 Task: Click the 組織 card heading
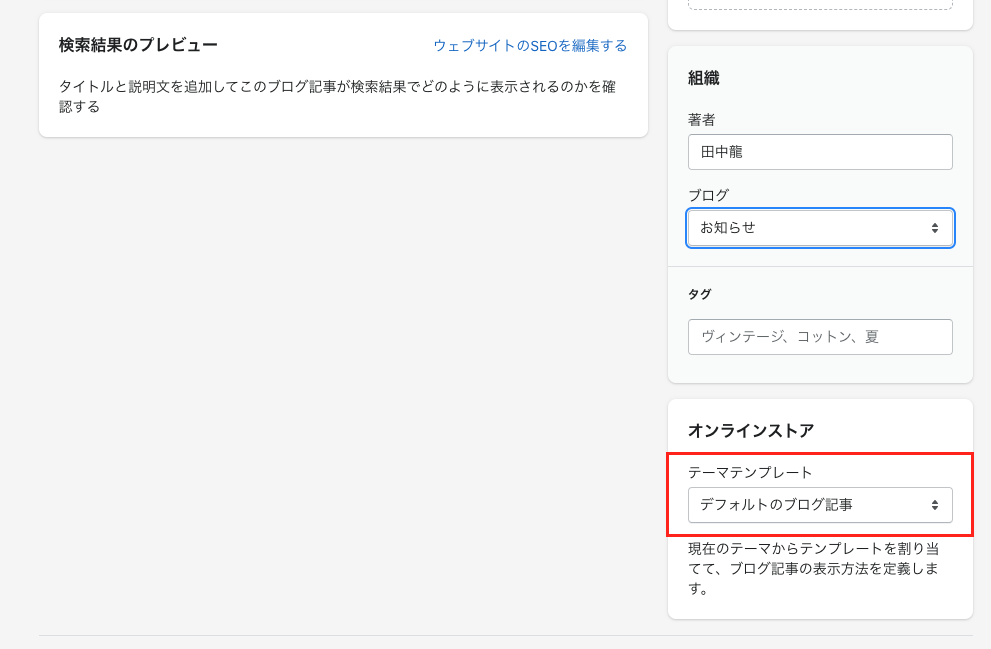click(x=704, y=78)
